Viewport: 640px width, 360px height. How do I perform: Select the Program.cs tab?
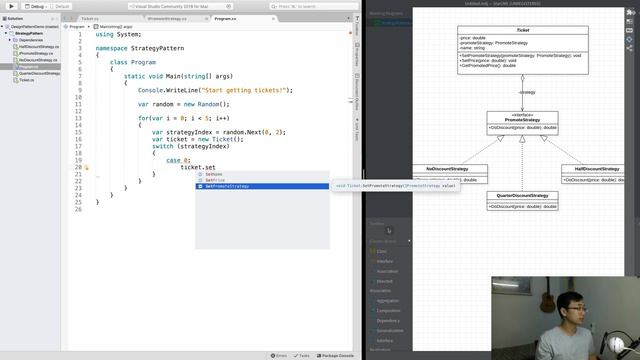[225, 19]
